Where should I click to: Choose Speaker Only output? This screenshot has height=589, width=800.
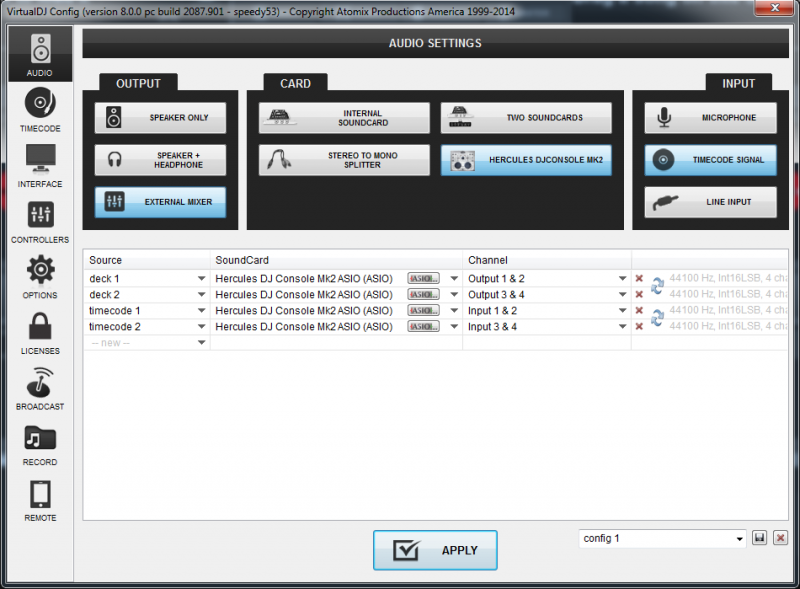click(x=160, y=118)
